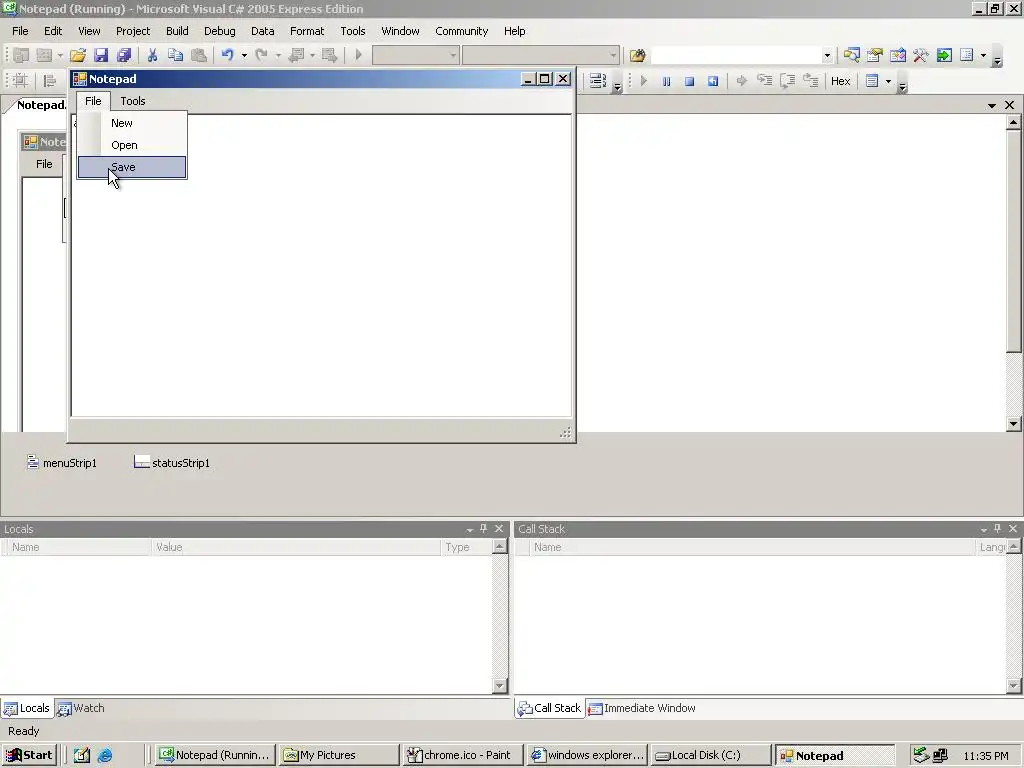Viewport: 1024px width, 768px height.
Task: Switch to Local Disk (C:) taskbar button
Action: click(x=710, y=755)
